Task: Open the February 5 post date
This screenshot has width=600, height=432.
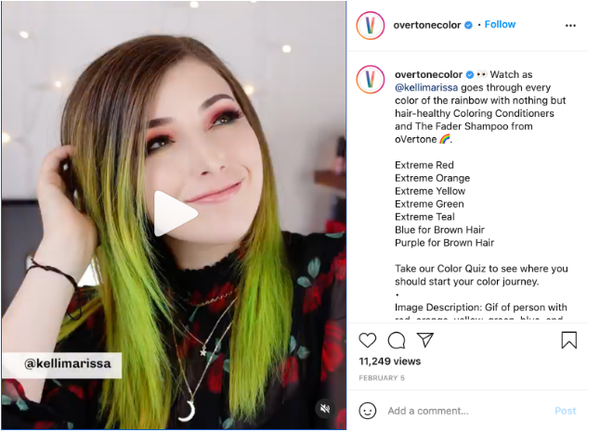Action: 382,378
